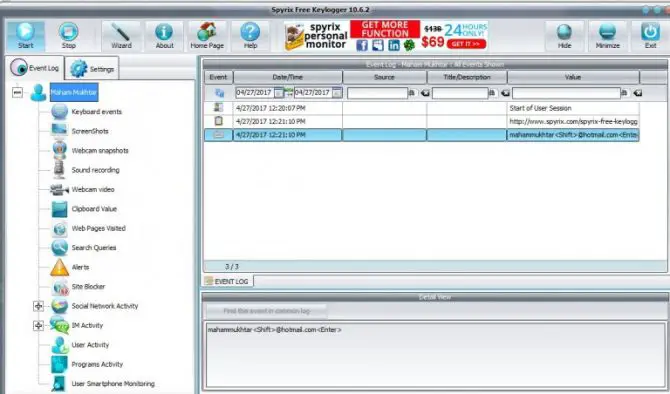This screenshot has height=394, width=670.
Task: Open the Wizard tool
Action: point(121,36)
